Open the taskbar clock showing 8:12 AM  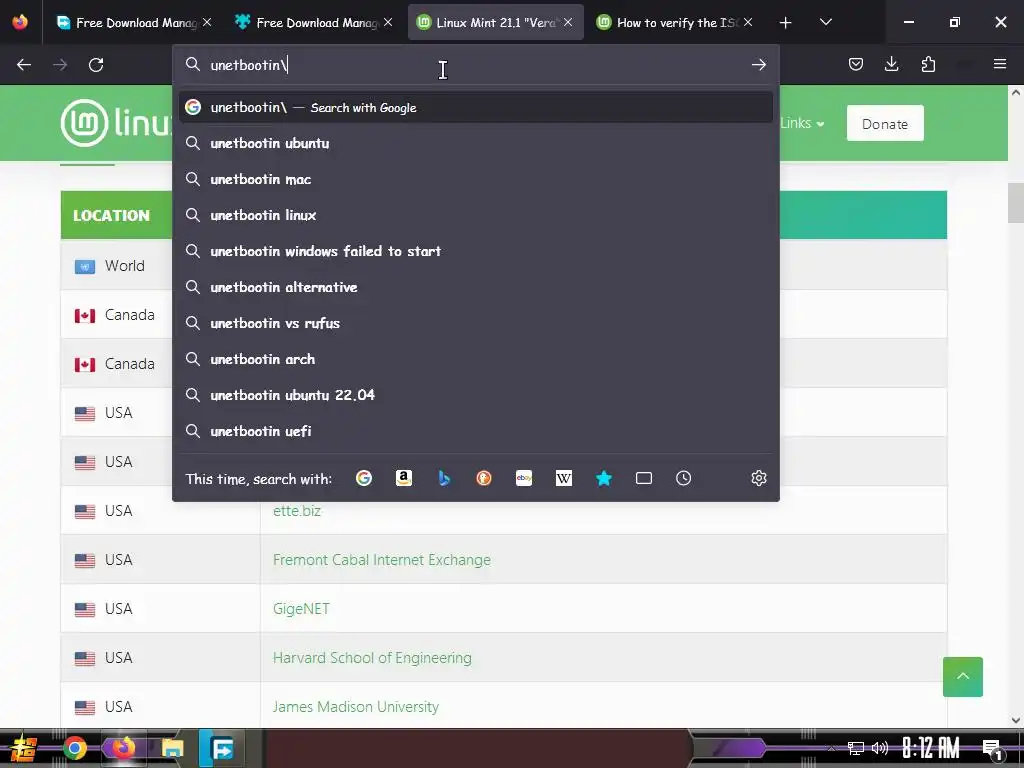pyautogui.click(x=931, y=748)
